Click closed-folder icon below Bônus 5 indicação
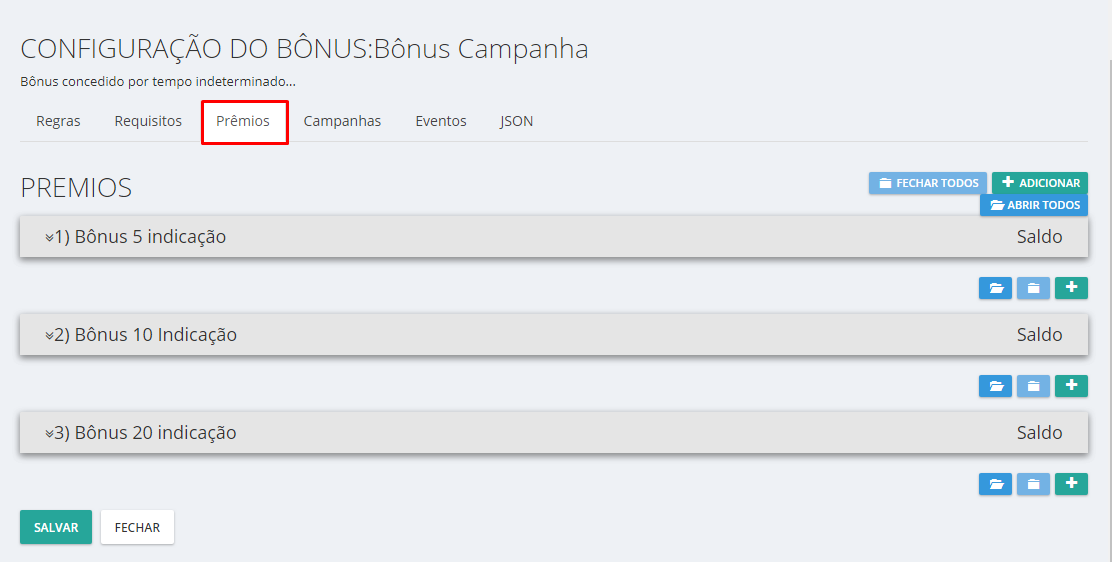This screenshot has width=1112, height=562. tap(1033, 288)
